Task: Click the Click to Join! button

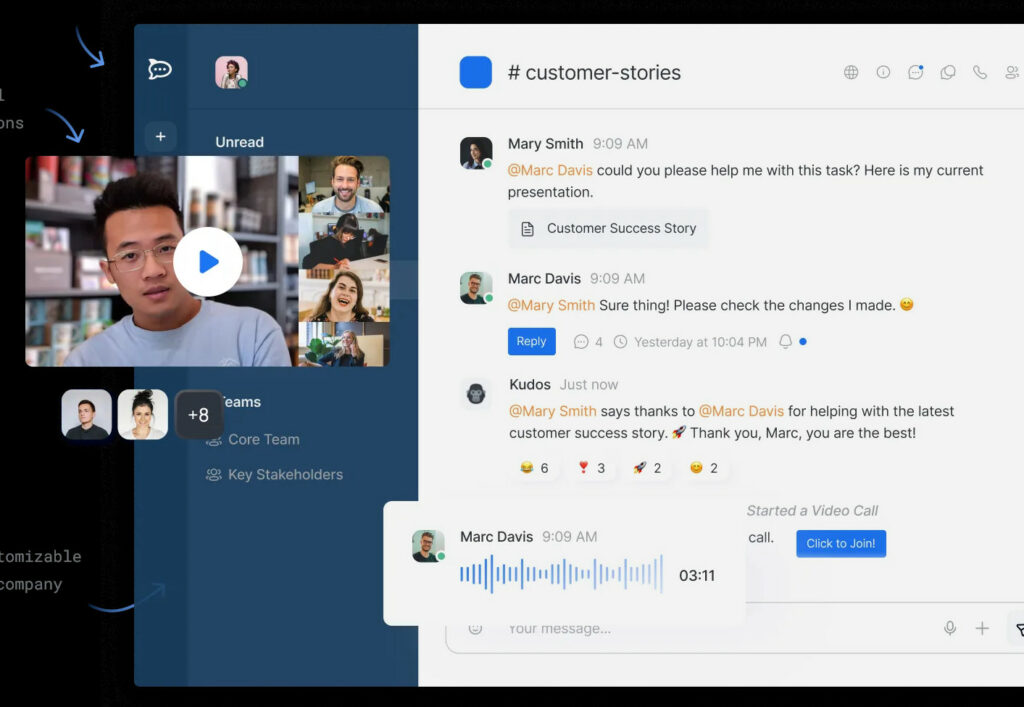Action: [x=840, y=543]
